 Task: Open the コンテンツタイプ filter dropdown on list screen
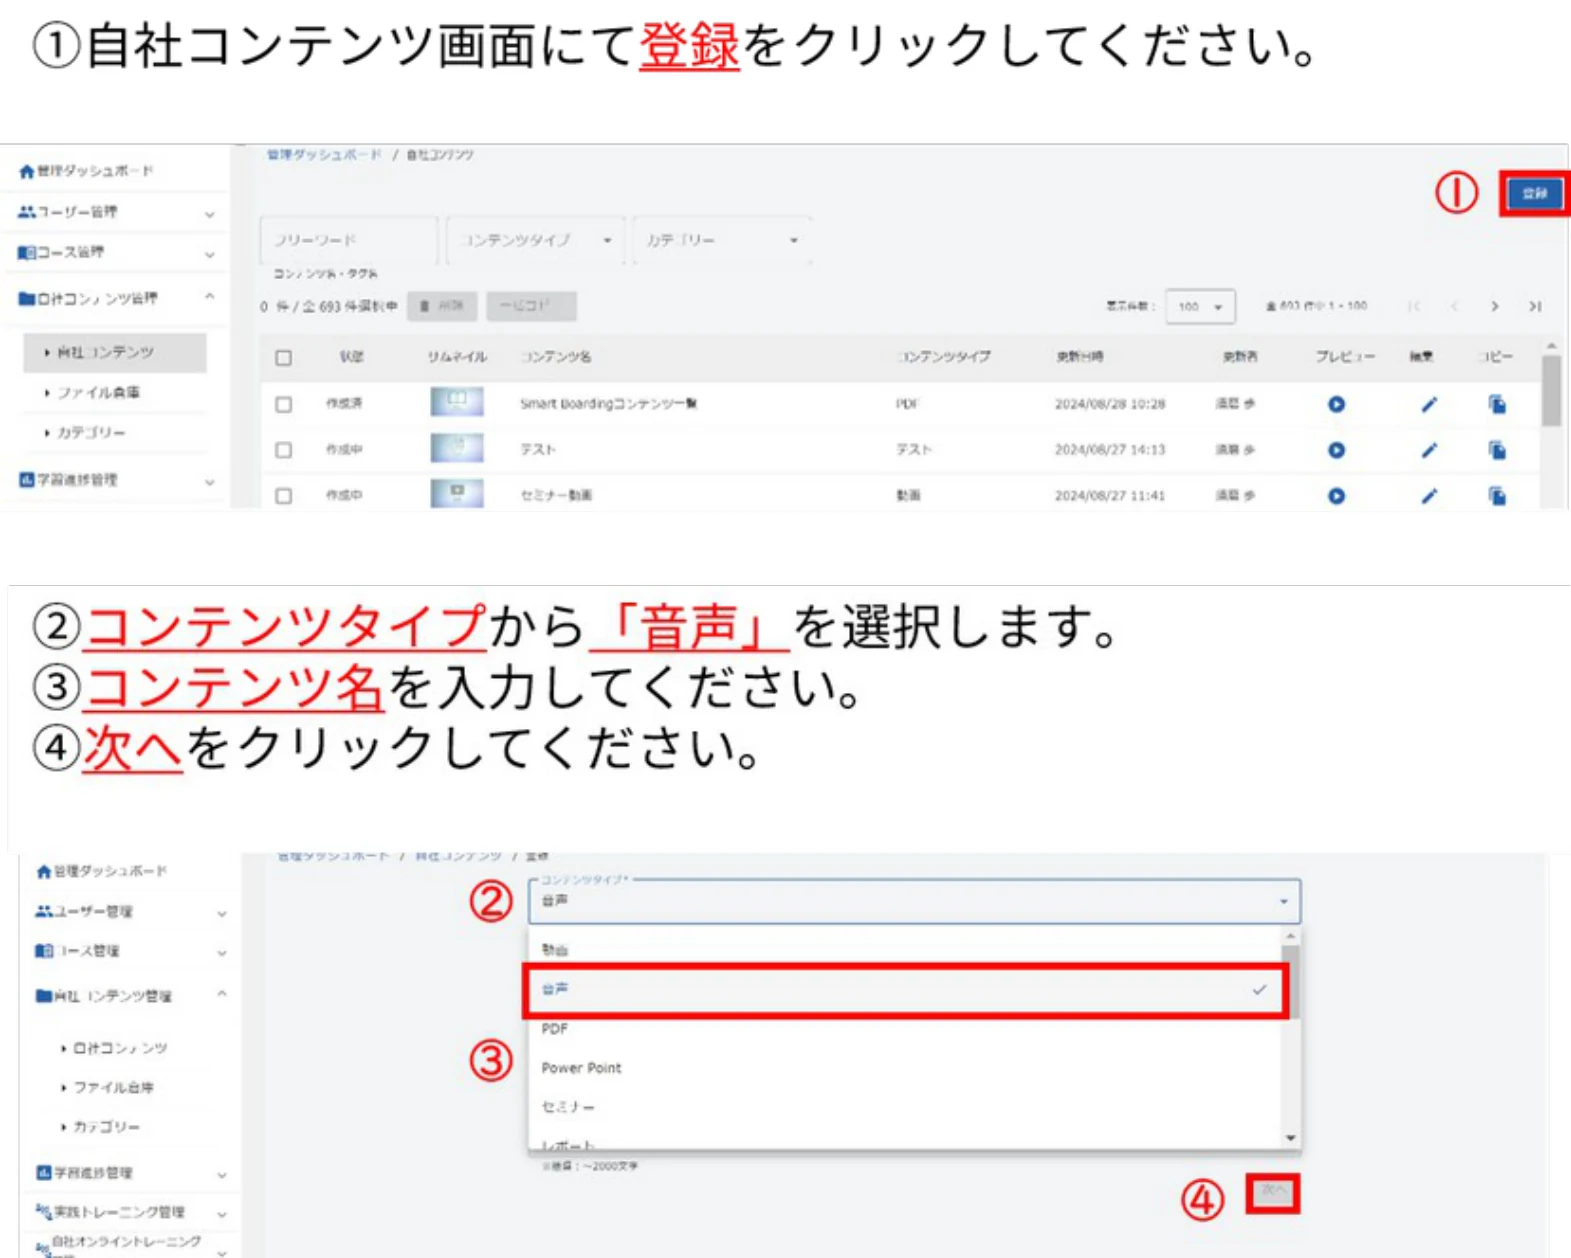(535, 240)
